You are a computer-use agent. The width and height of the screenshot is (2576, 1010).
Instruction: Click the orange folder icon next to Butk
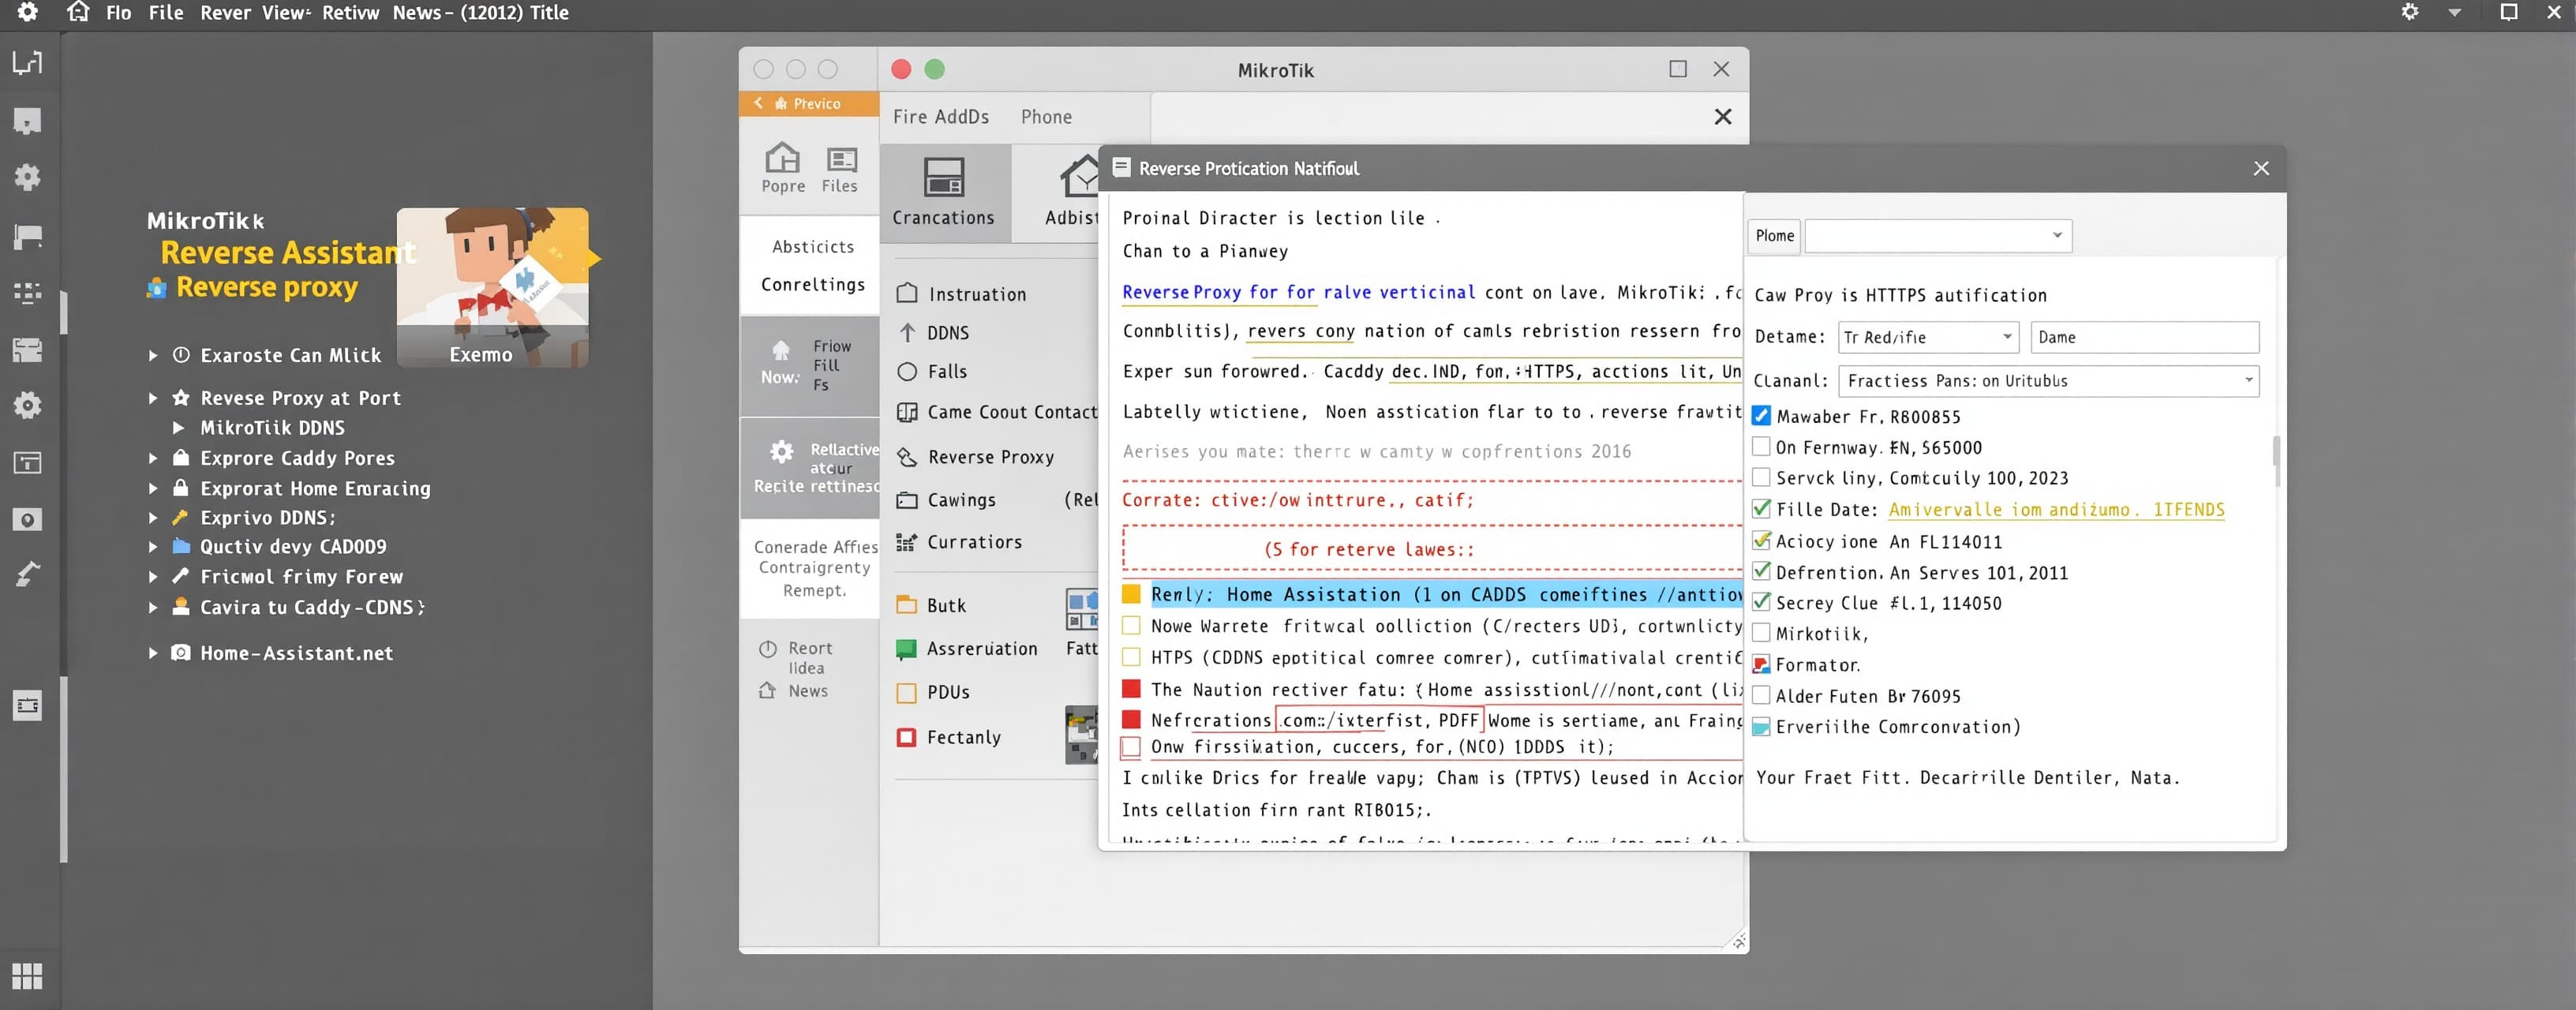coord(907,604)
